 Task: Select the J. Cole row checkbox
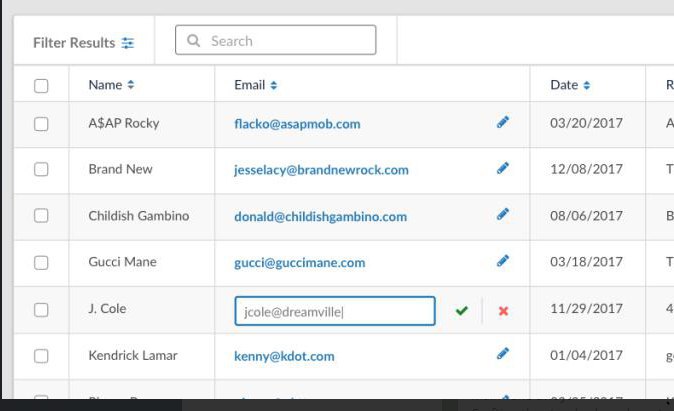pos(41,310)
